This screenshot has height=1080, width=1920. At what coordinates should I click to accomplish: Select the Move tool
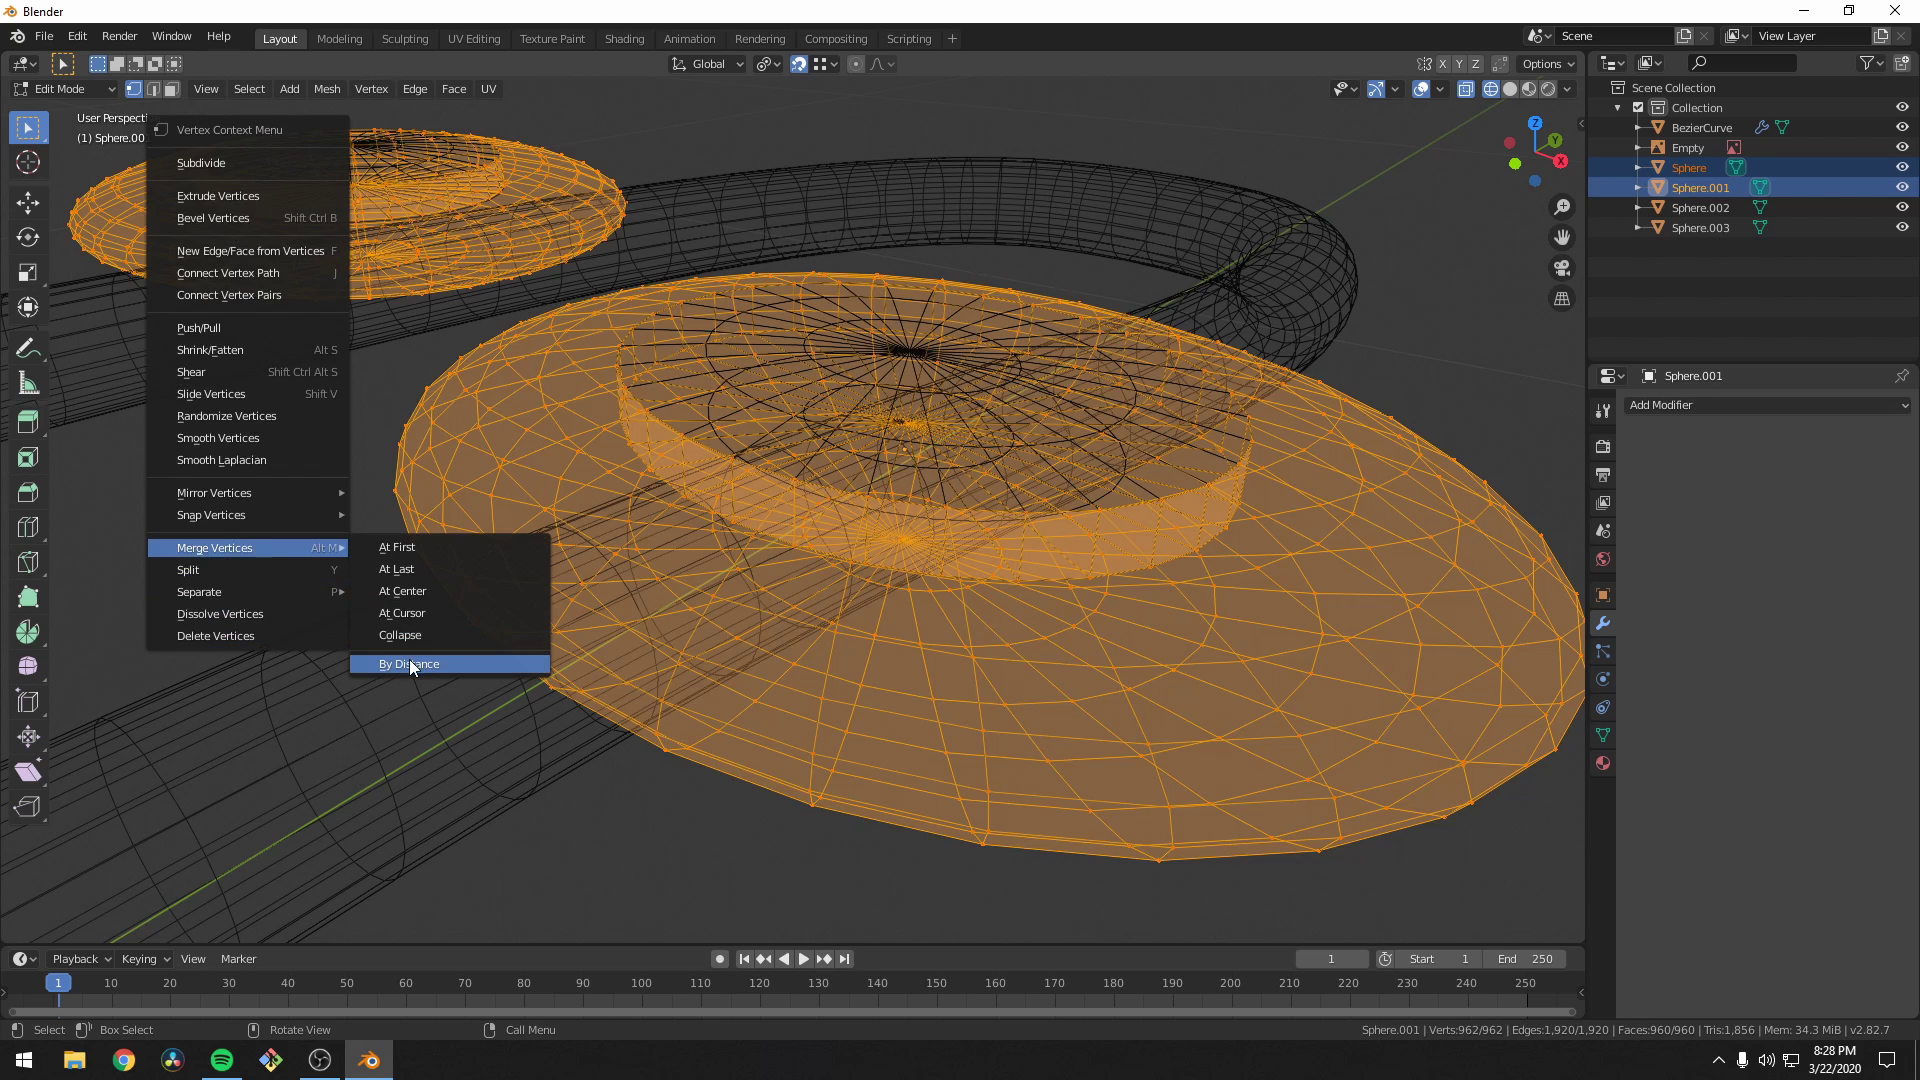pos(27,202)
